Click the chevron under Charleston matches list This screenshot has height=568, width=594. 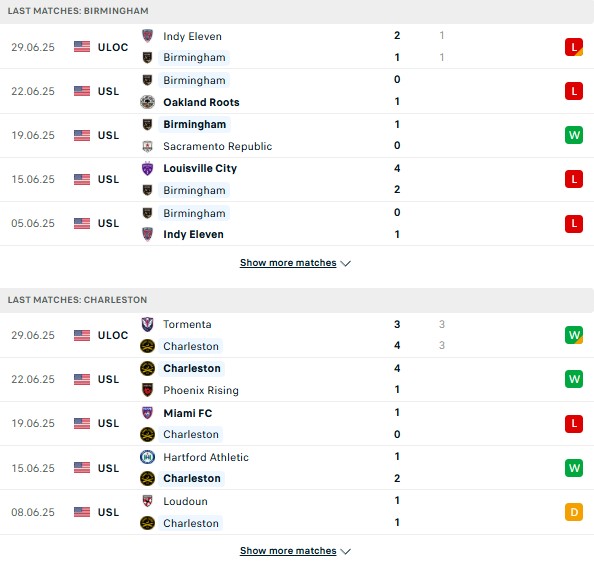pos(345,551)
